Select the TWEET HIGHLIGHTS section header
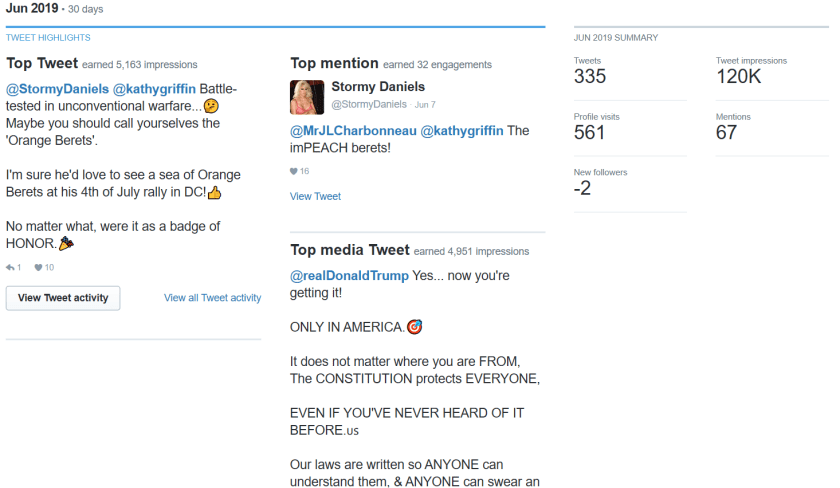This screenshot has height=488, width=840. [48, 37]
